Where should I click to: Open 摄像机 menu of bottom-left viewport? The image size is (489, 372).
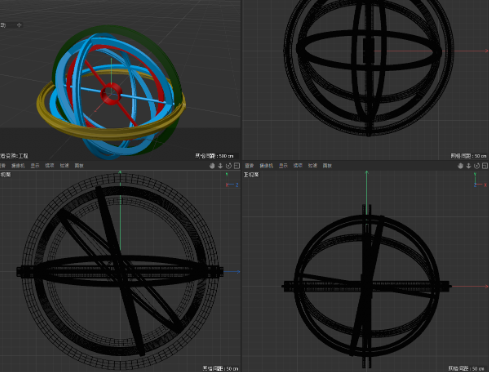(x=18, y=166)
